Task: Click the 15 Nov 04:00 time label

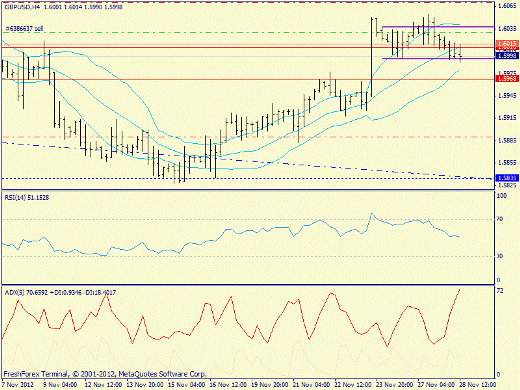Action: (x=187, y=384)
